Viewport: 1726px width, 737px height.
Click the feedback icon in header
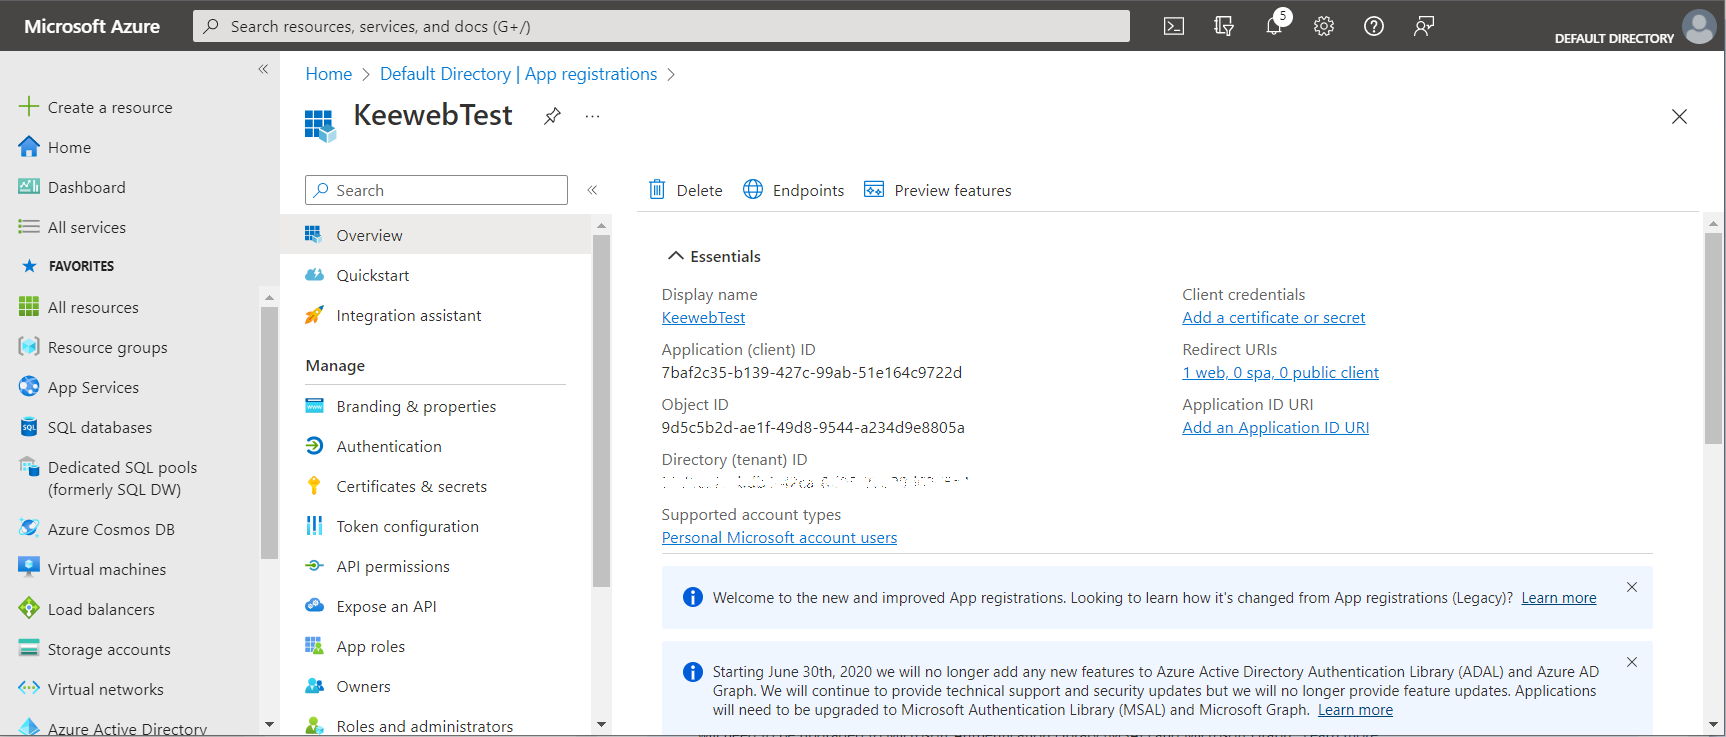[x=1424, y=26]
